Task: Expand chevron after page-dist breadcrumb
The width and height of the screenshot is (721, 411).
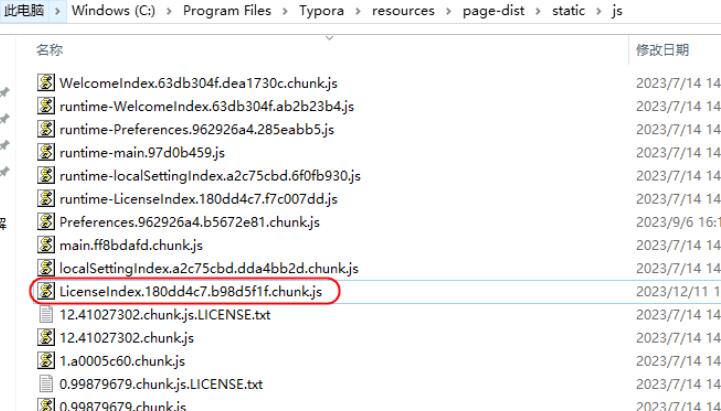Action: [x=538, y=11]
